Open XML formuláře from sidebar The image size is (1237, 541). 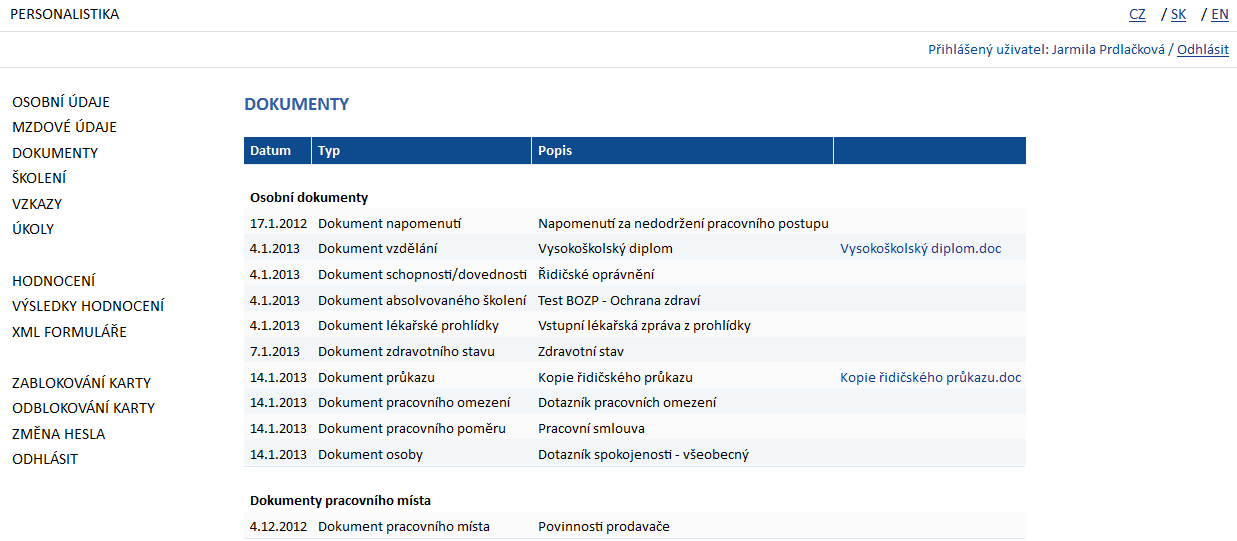tap(69, 332)
